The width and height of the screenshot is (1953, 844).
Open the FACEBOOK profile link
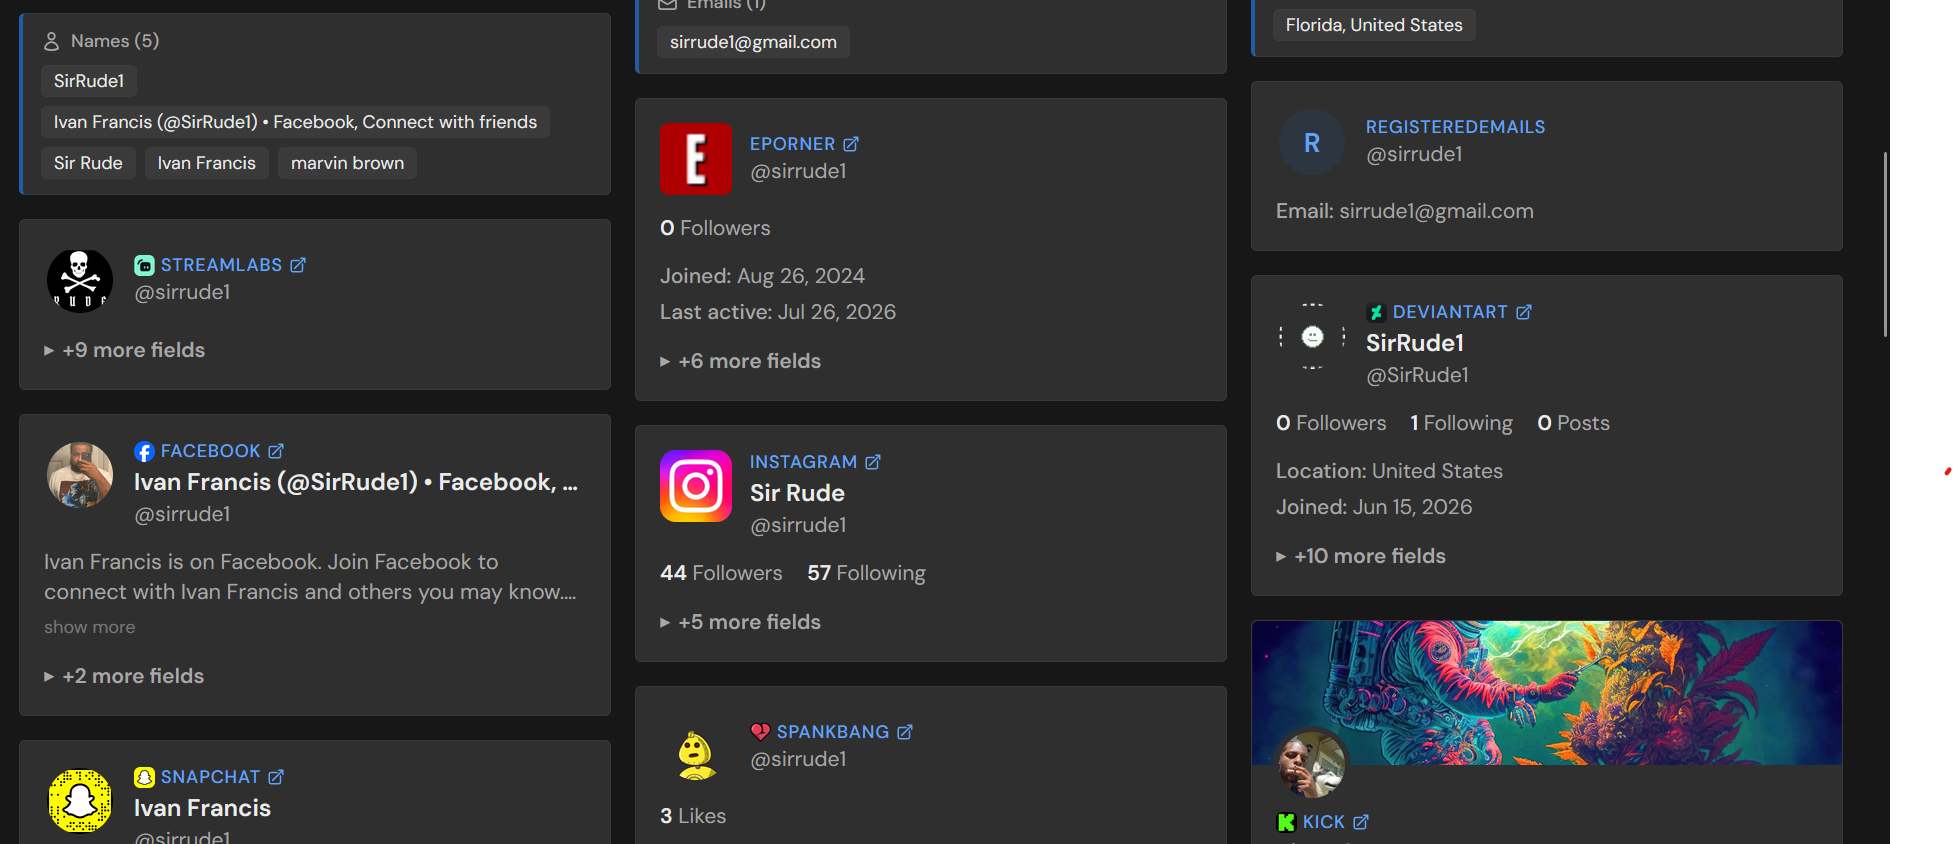tap(210, 451)
